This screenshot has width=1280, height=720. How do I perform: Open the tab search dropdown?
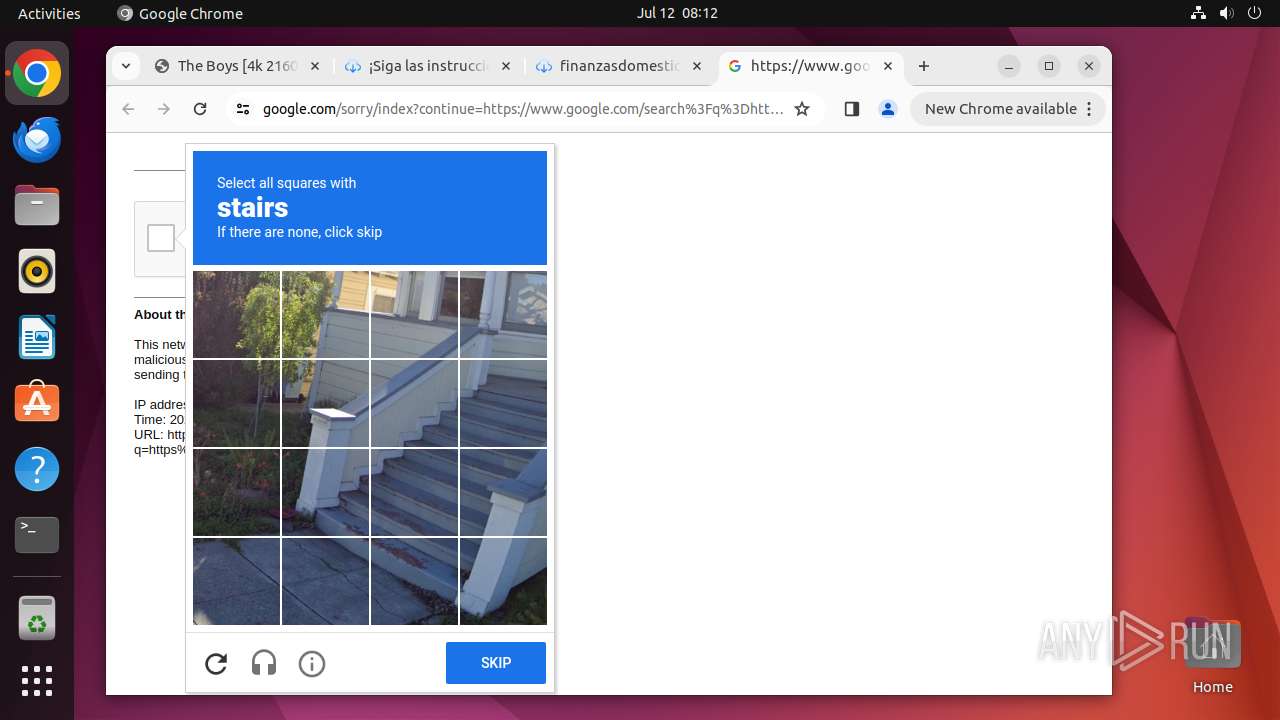click(125, 66)
